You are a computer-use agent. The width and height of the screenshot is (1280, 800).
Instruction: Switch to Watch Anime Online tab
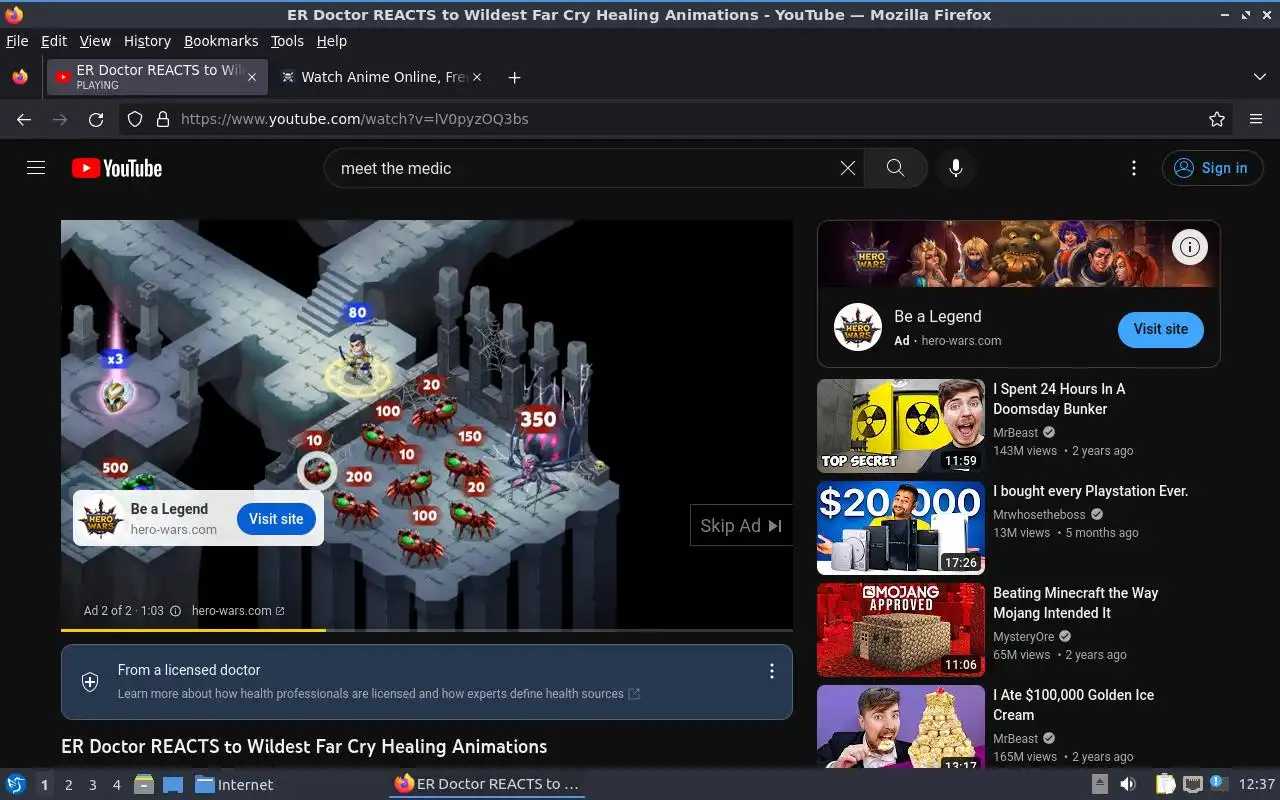380,77
